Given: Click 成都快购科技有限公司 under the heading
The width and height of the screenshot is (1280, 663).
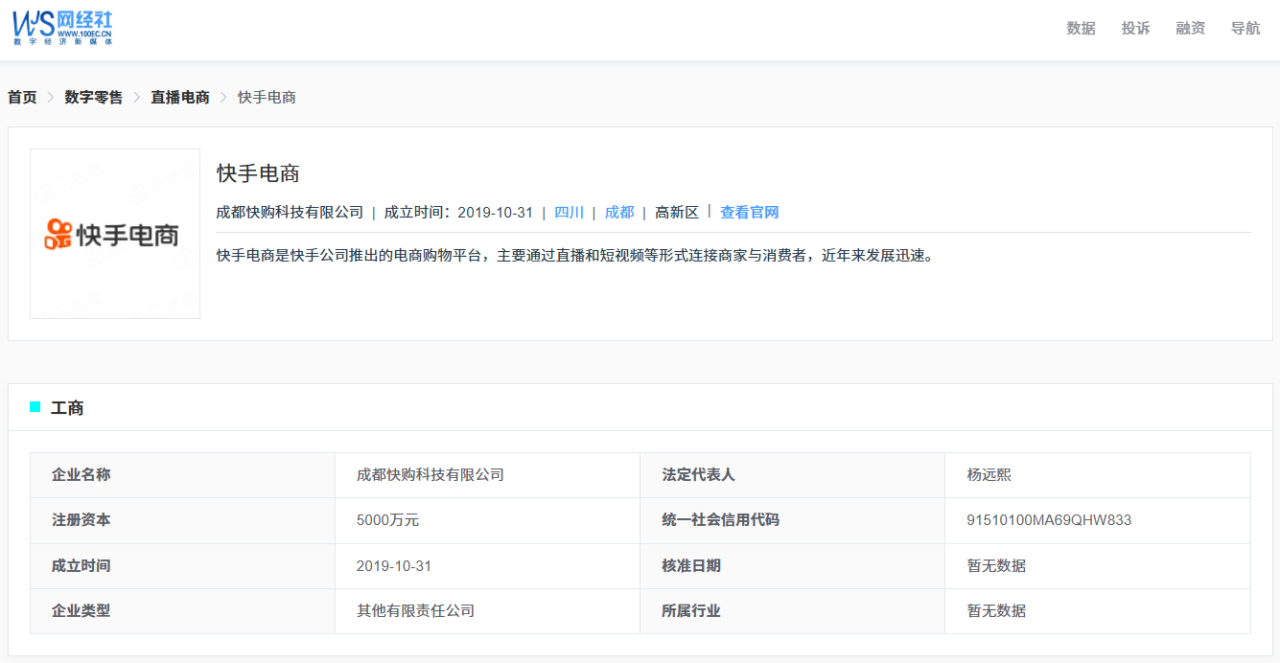Looking at the screenshot, I should (290, 212).
